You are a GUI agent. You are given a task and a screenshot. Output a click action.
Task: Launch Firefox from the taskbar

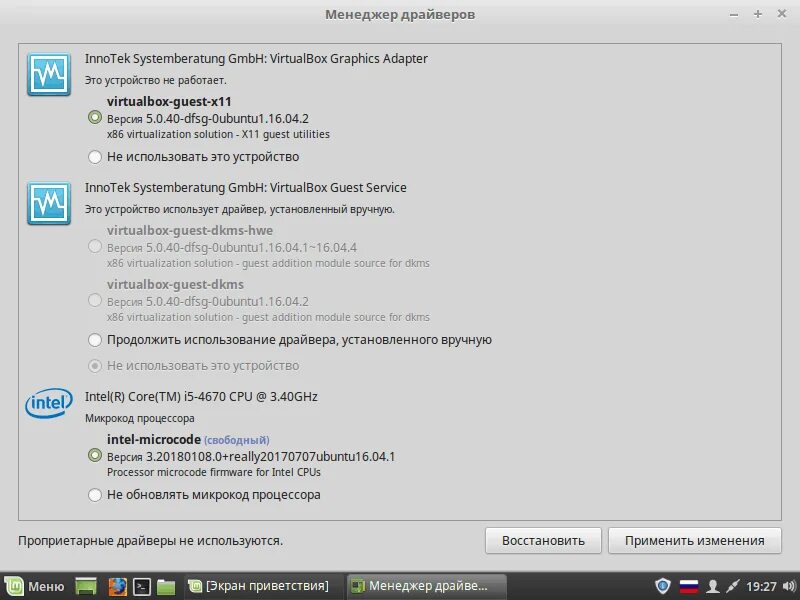point(117,586)
